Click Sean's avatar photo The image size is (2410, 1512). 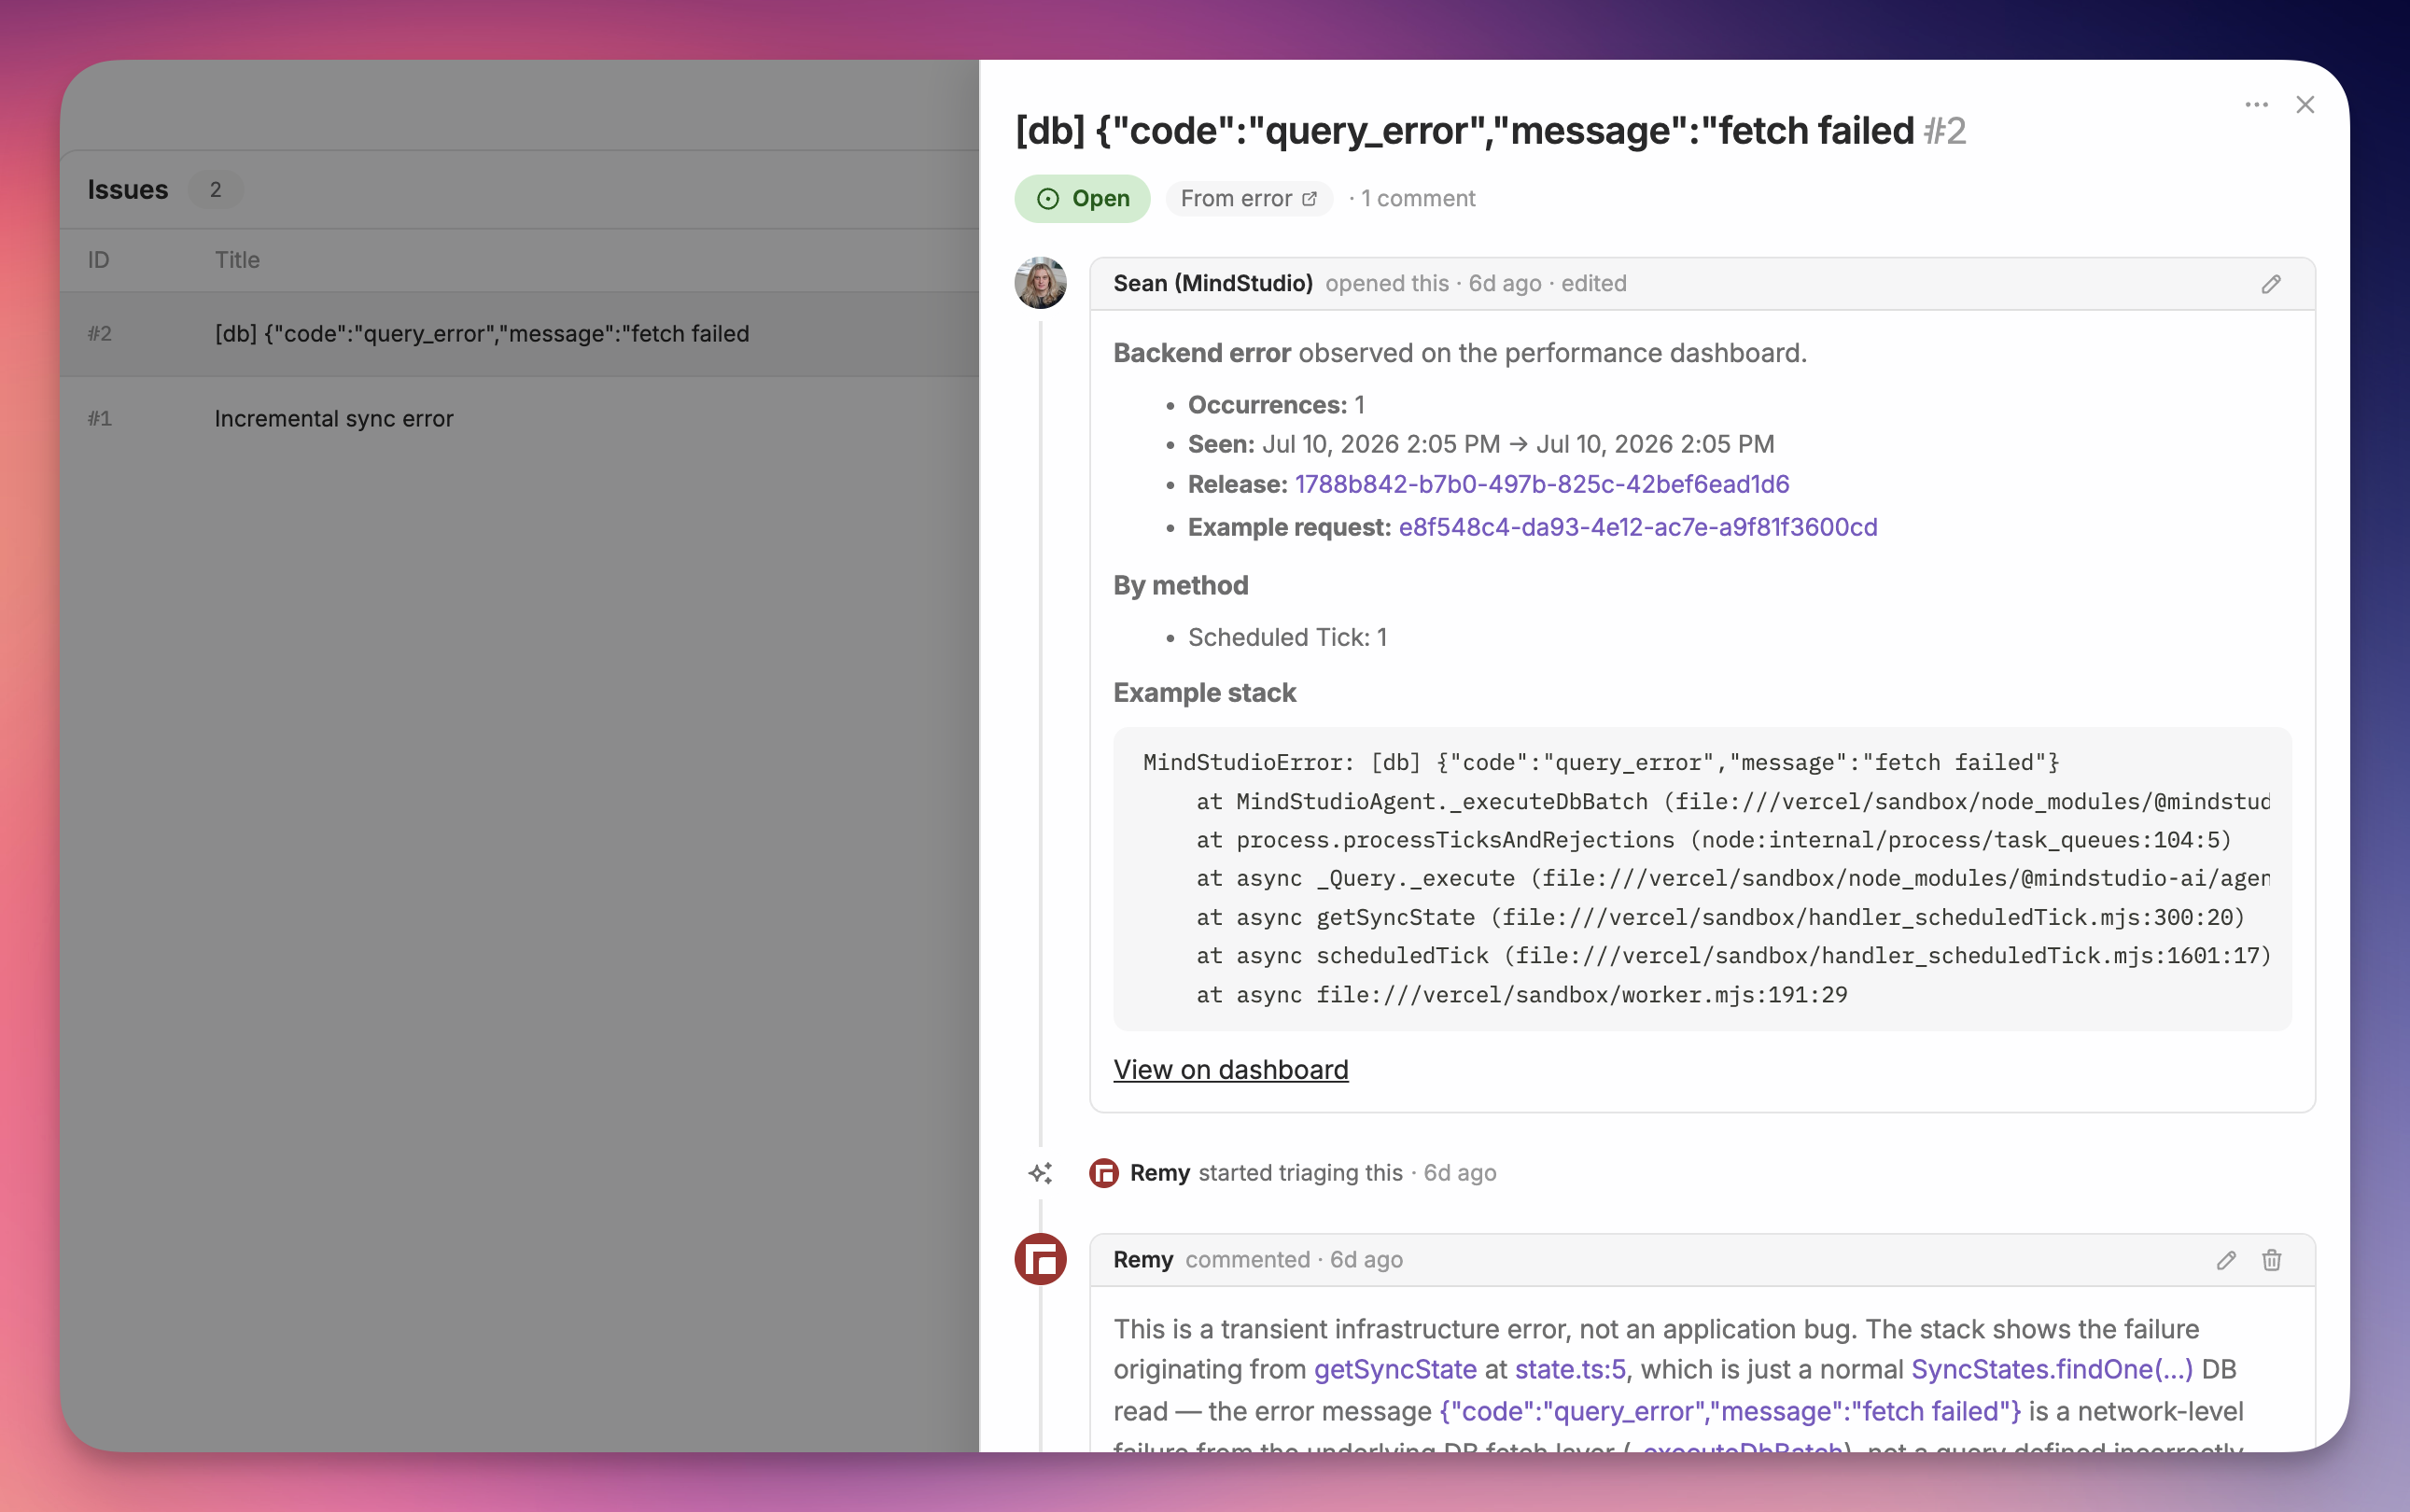pyautogui.click(x=1040, y=283)
